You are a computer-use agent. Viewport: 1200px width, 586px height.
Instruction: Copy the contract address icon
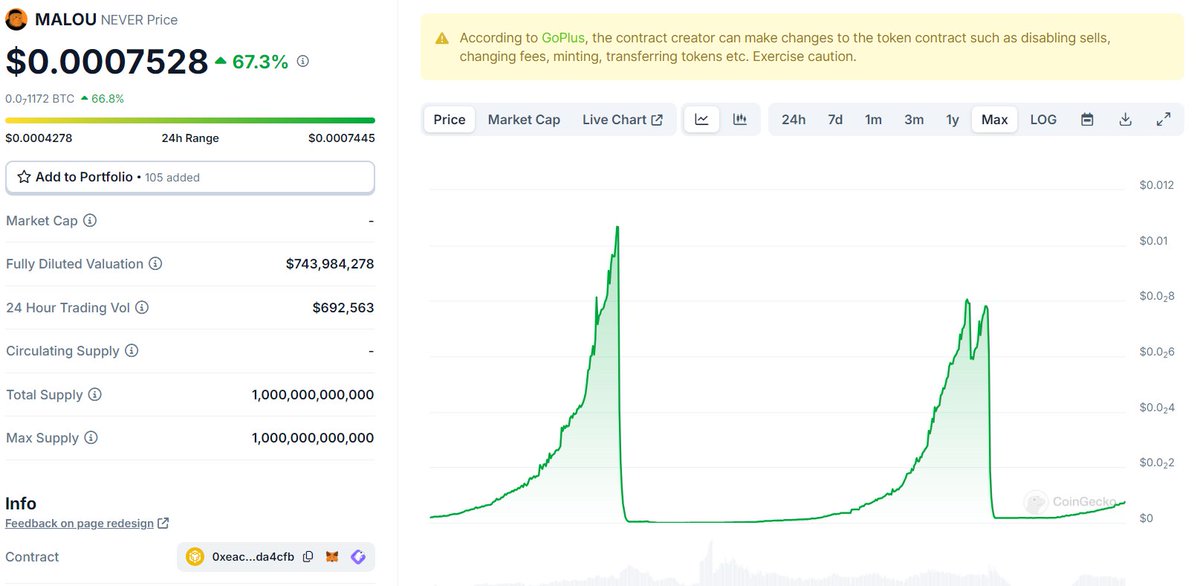(308, 557)
